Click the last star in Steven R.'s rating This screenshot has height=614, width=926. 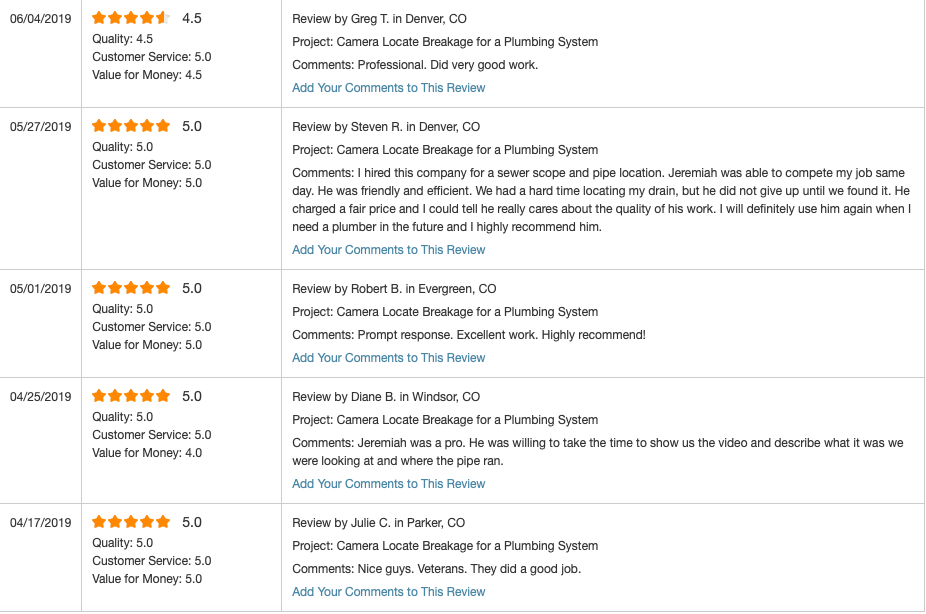(x=163, y=126)
